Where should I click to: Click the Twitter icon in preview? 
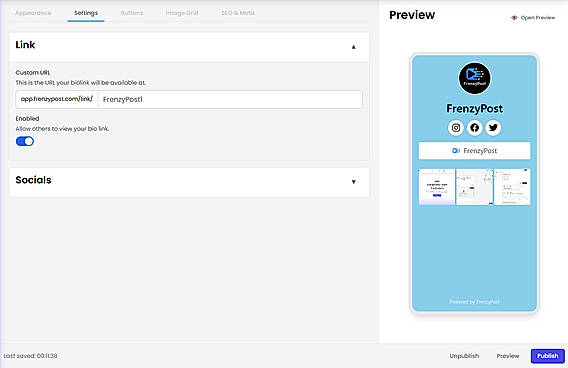(x=493, y=127)
